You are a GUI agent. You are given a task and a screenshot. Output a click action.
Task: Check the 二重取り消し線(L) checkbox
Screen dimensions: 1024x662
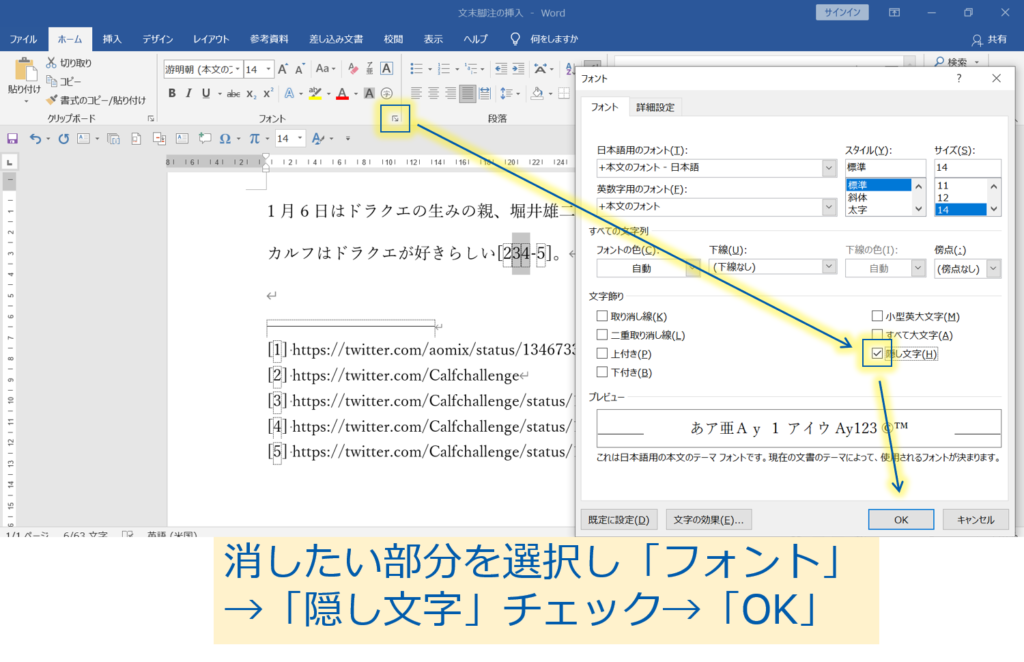tap(602, 335)
